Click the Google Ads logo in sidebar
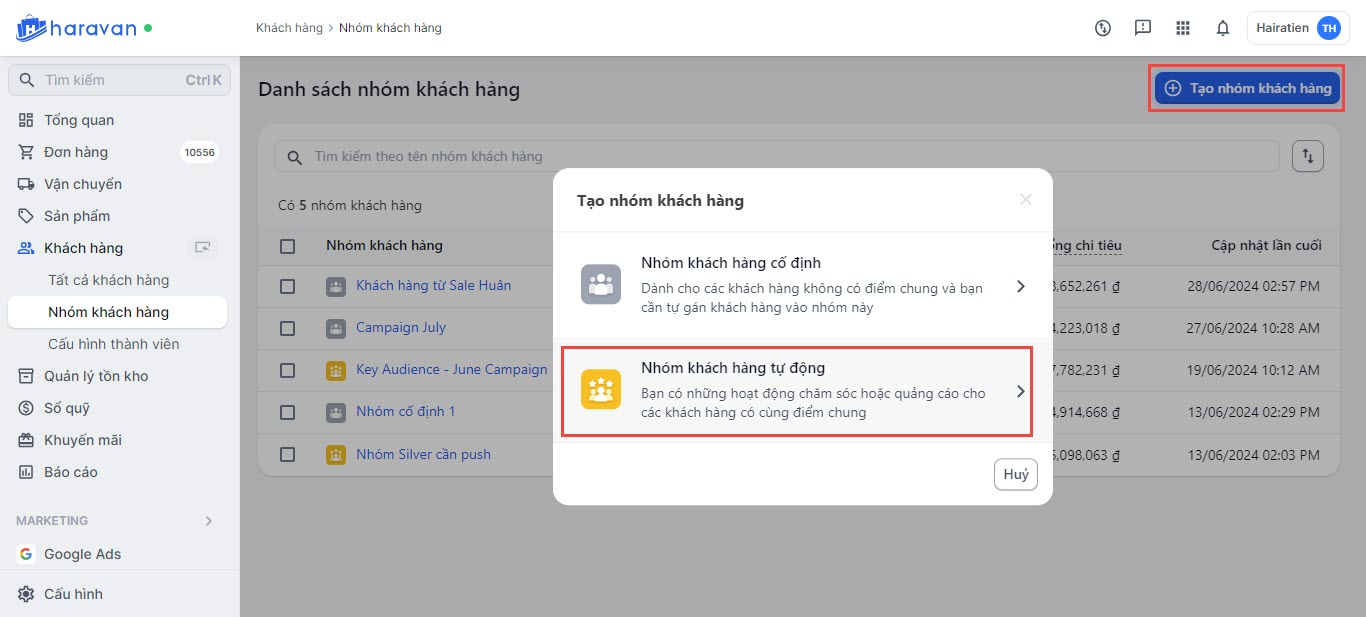1366x617 pixels. click(26, 554)
